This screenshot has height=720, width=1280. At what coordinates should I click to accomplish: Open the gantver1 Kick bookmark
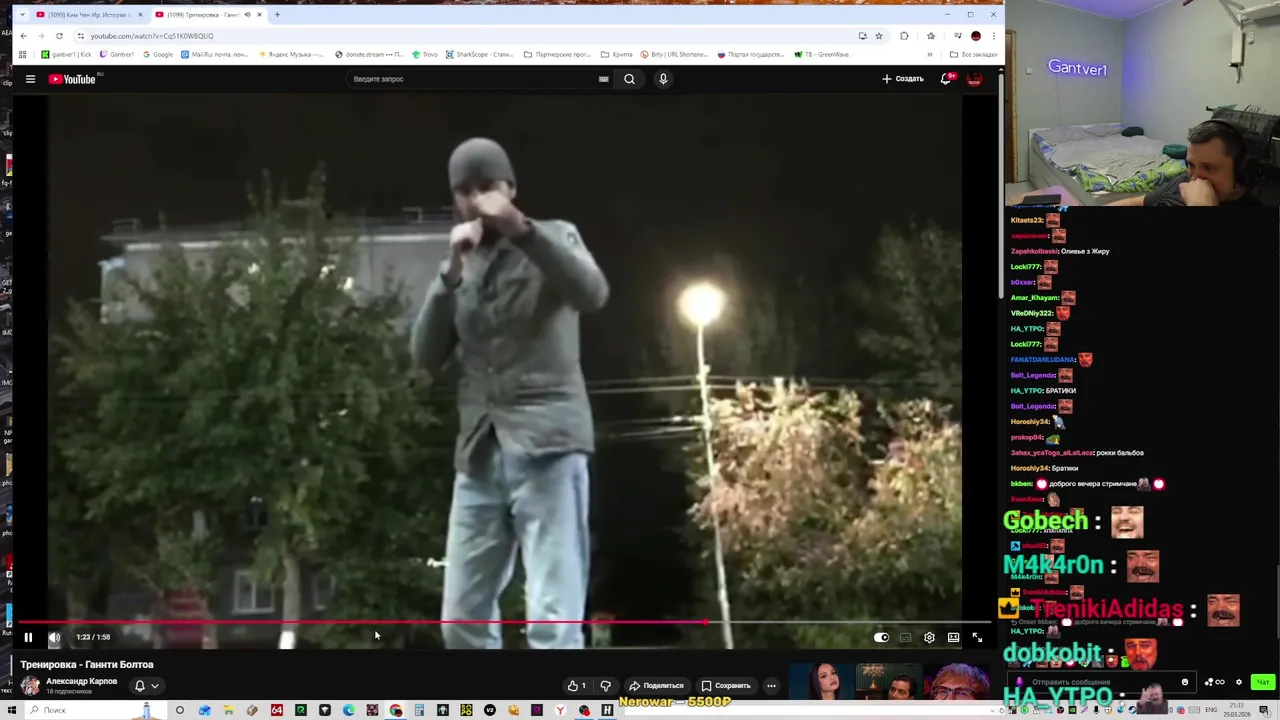click(67, 54)
